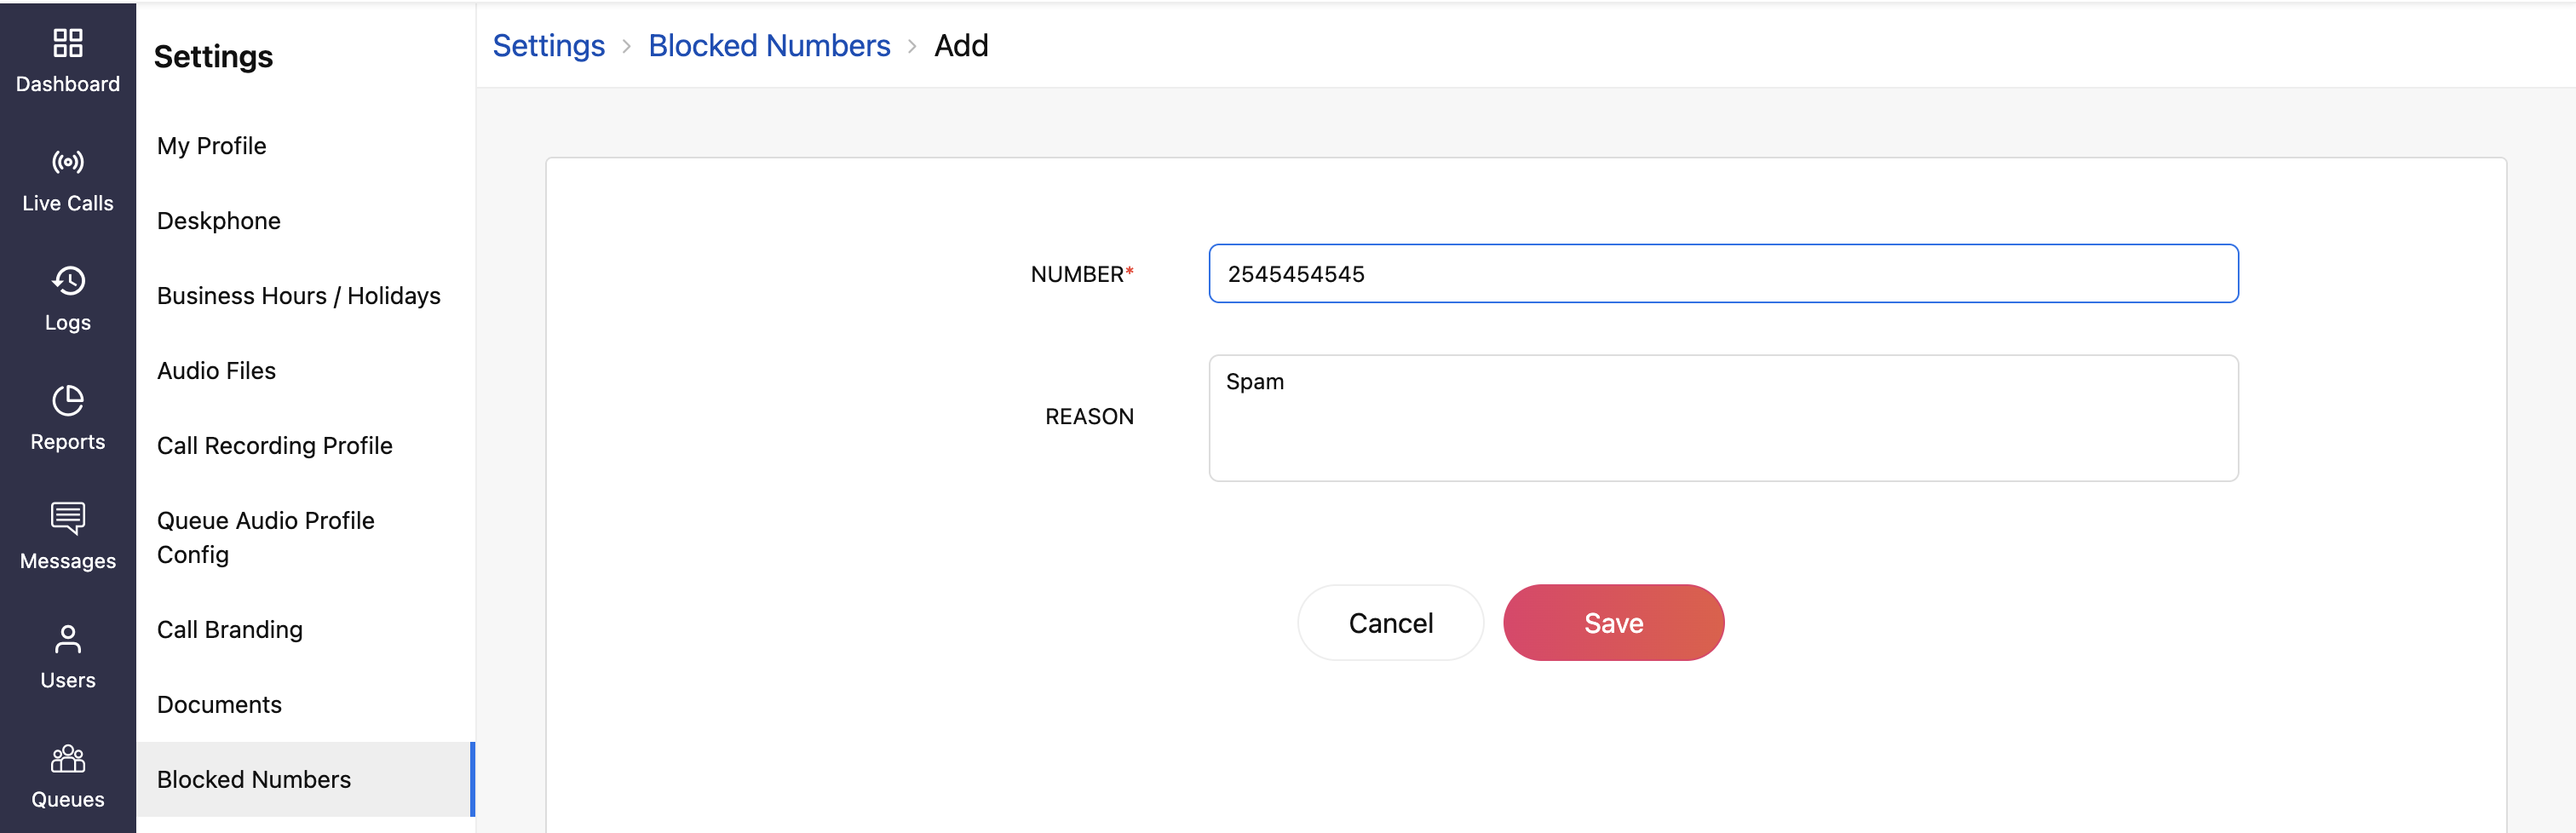Image resolution: width=2576 pixels, height=833 pixels.
Task: Click the Save button
Action: pos(1613,623)
